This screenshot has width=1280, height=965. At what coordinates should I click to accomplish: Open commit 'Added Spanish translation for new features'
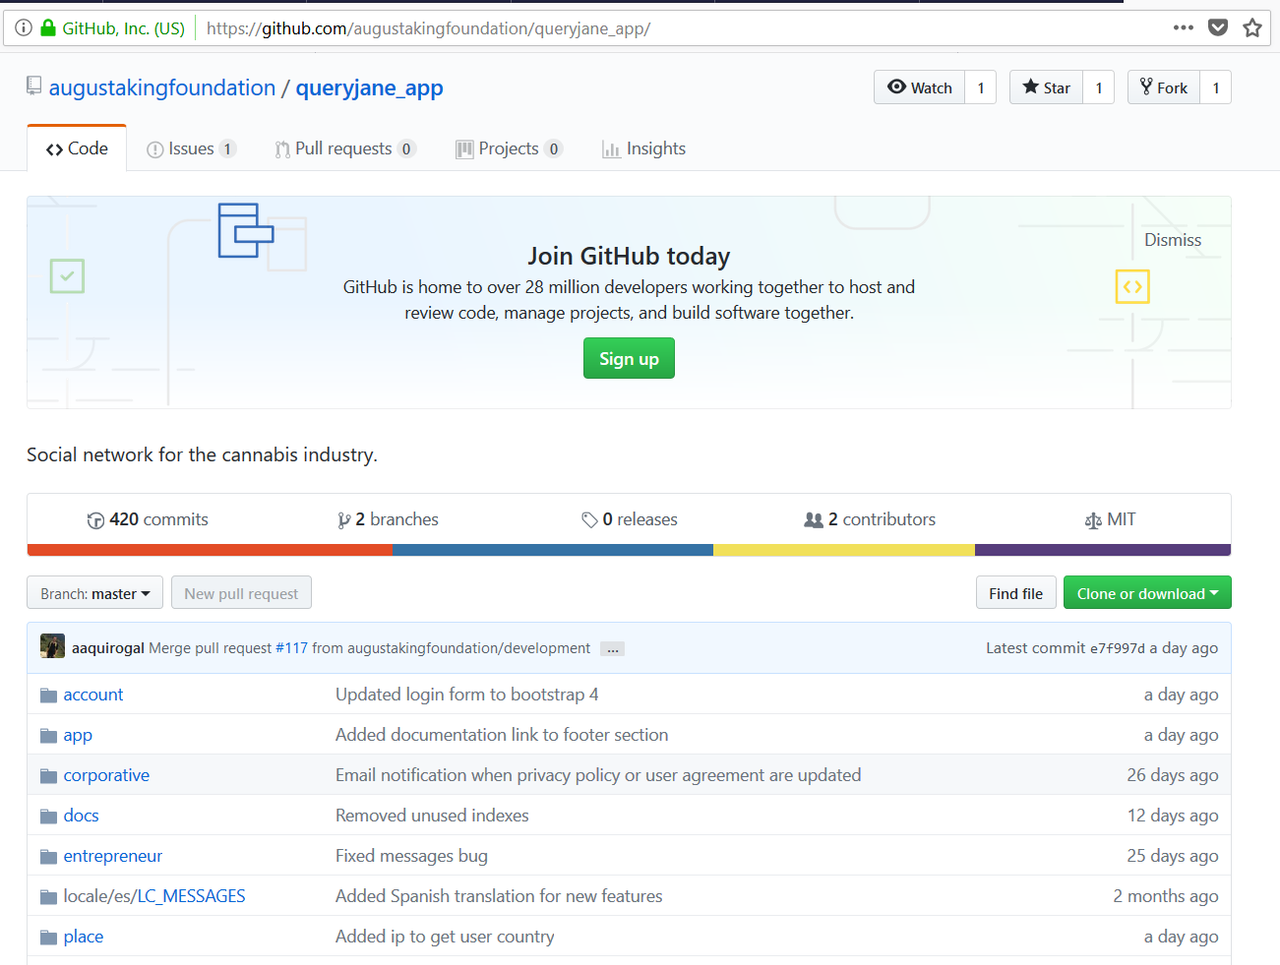pos(499,896)
